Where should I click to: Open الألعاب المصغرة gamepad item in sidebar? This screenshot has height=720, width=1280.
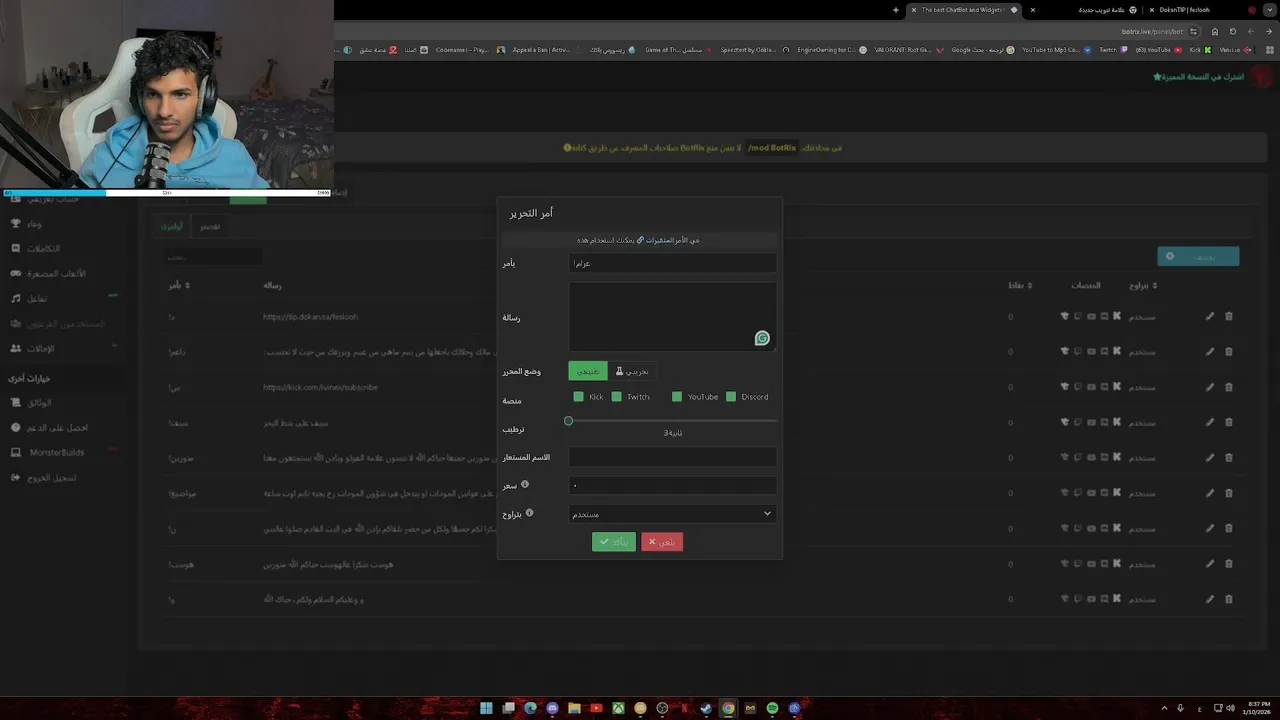point(48,273)
